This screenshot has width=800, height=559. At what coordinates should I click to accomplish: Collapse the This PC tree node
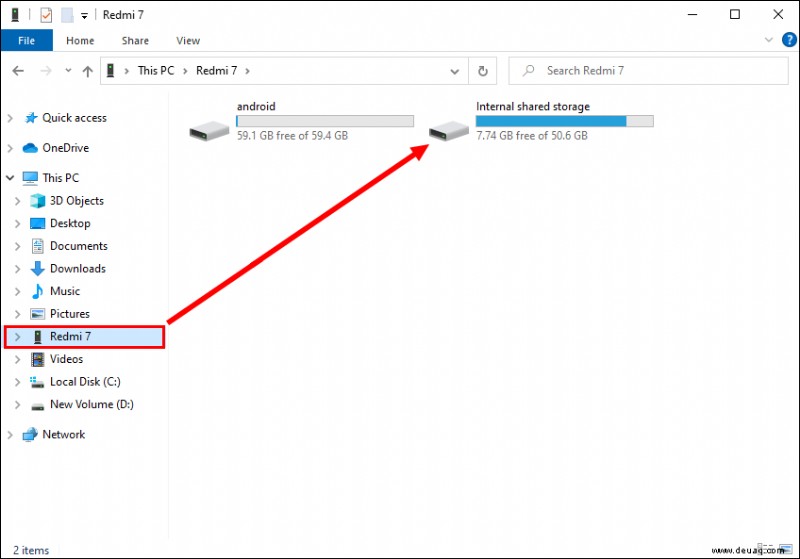coord(10,178)
